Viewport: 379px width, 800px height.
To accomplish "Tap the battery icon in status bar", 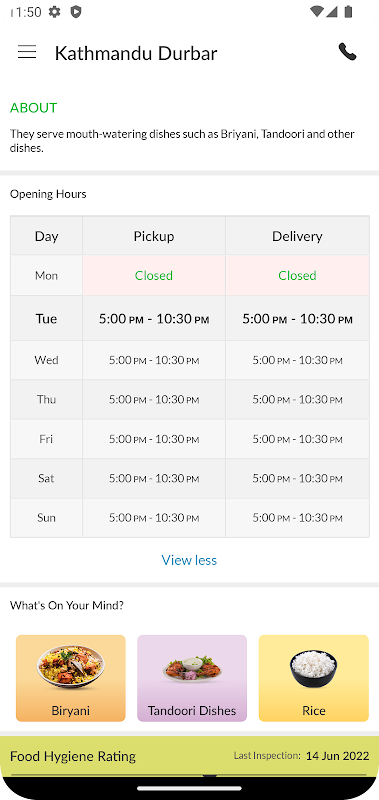I will (348, 11).
